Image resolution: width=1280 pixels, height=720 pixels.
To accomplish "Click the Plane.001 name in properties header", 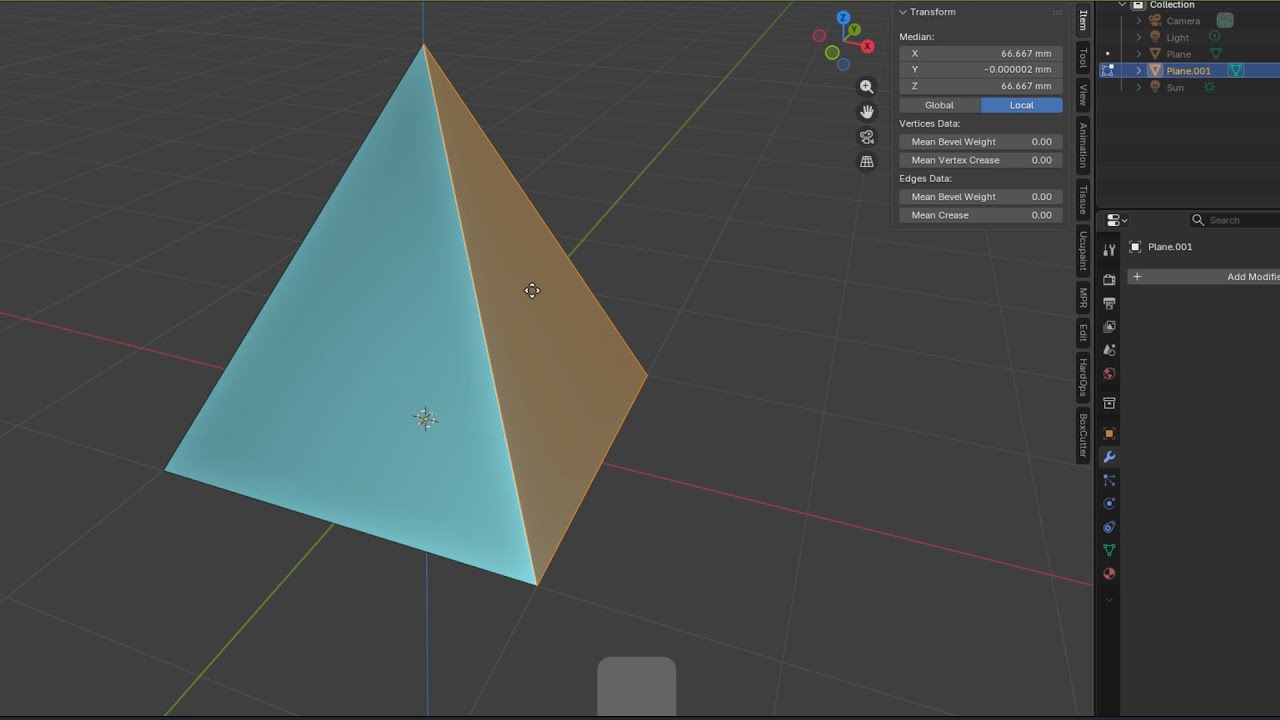I will pyautogui.click(x=1170, y=247).
